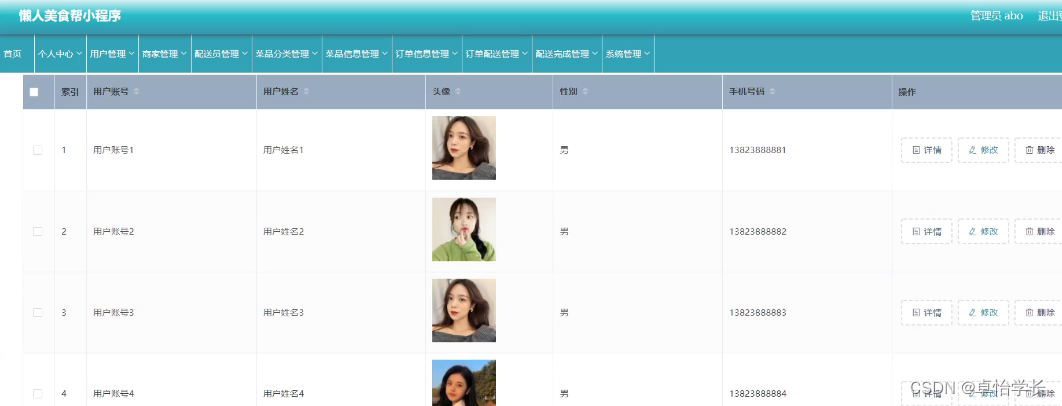Screen dimensions: 1062x406
Task: Sort by the 性别 column arrows
Action: click(585, 92)
